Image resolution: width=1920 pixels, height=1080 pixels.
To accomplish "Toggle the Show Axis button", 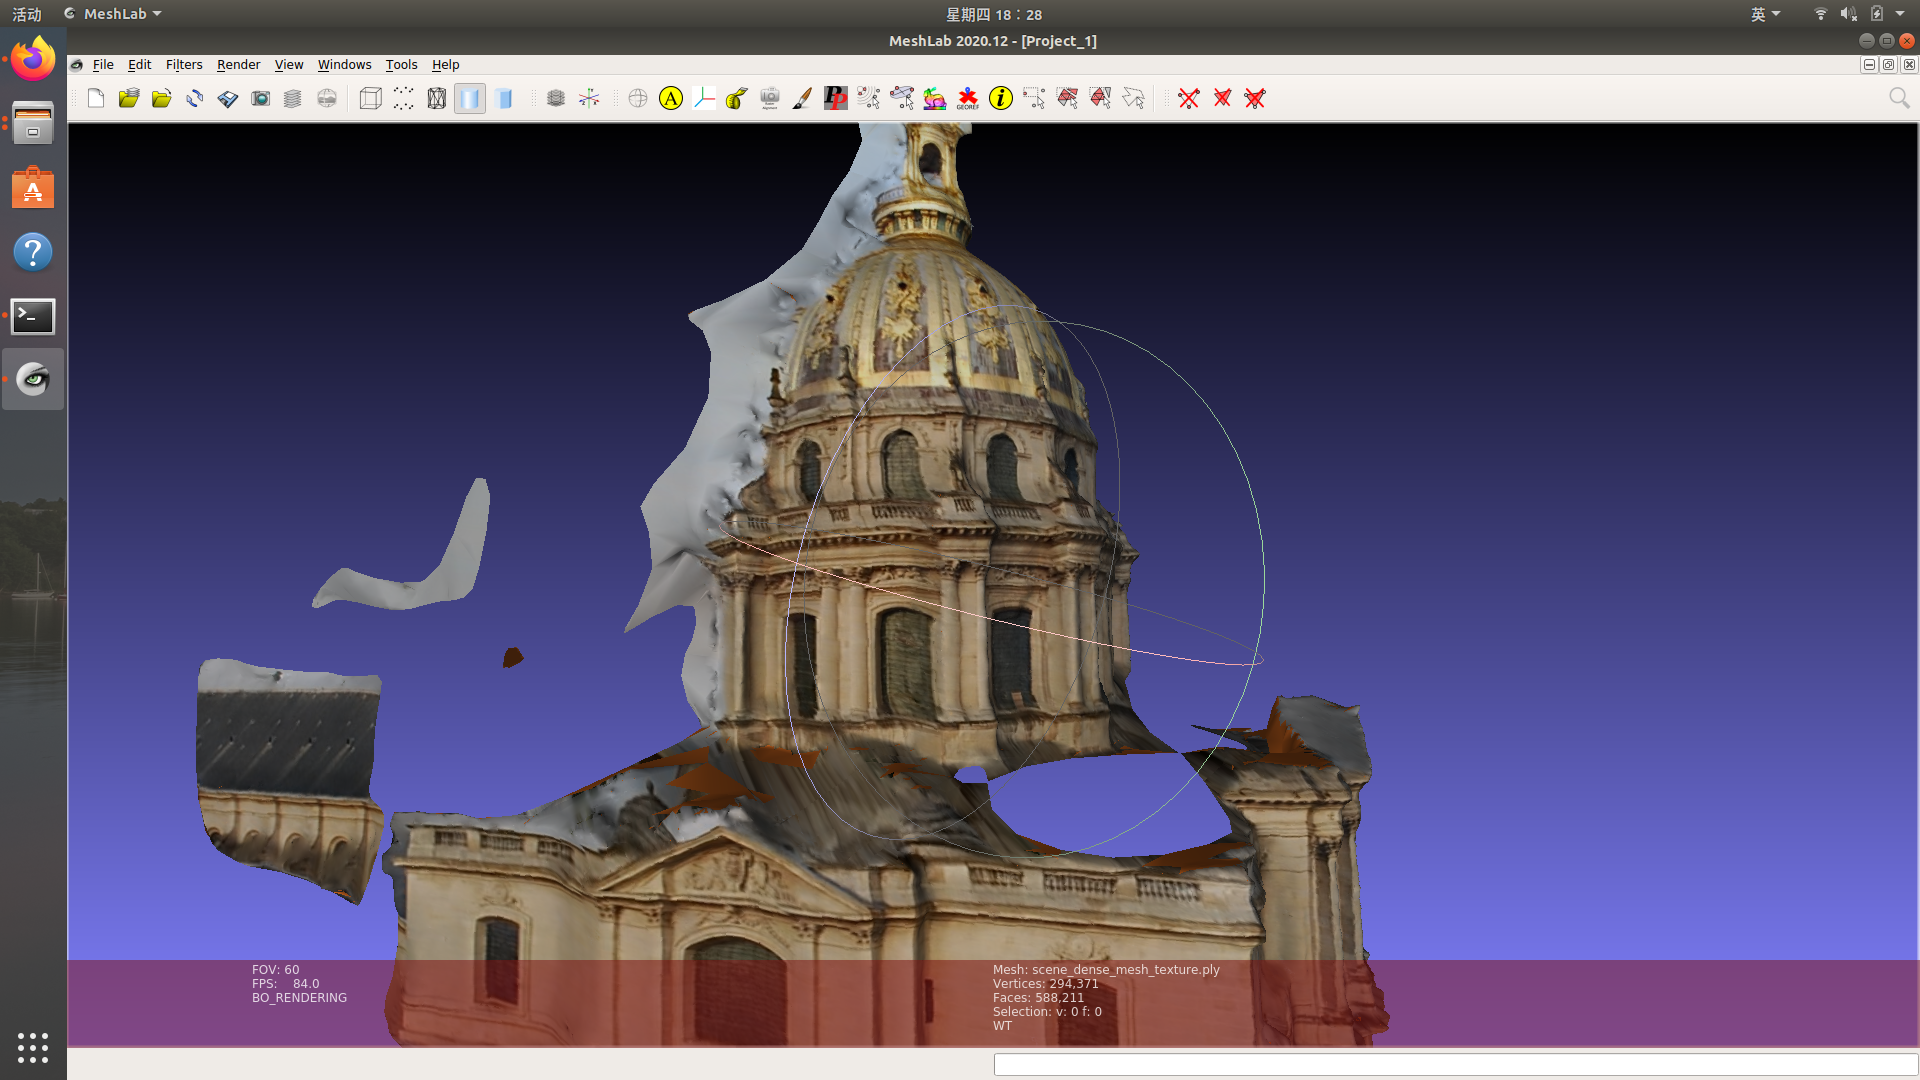I will [x=589, y=98].
